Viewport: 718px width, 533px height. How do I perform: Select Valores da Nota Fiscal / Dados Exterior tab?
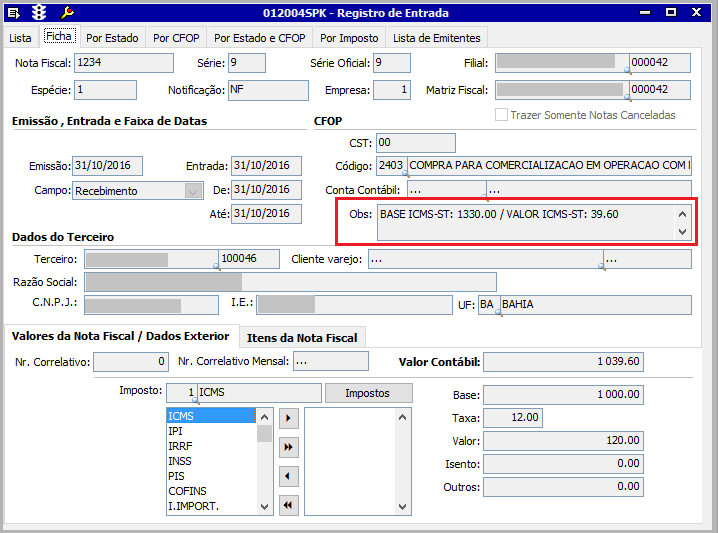pos(120,336)
